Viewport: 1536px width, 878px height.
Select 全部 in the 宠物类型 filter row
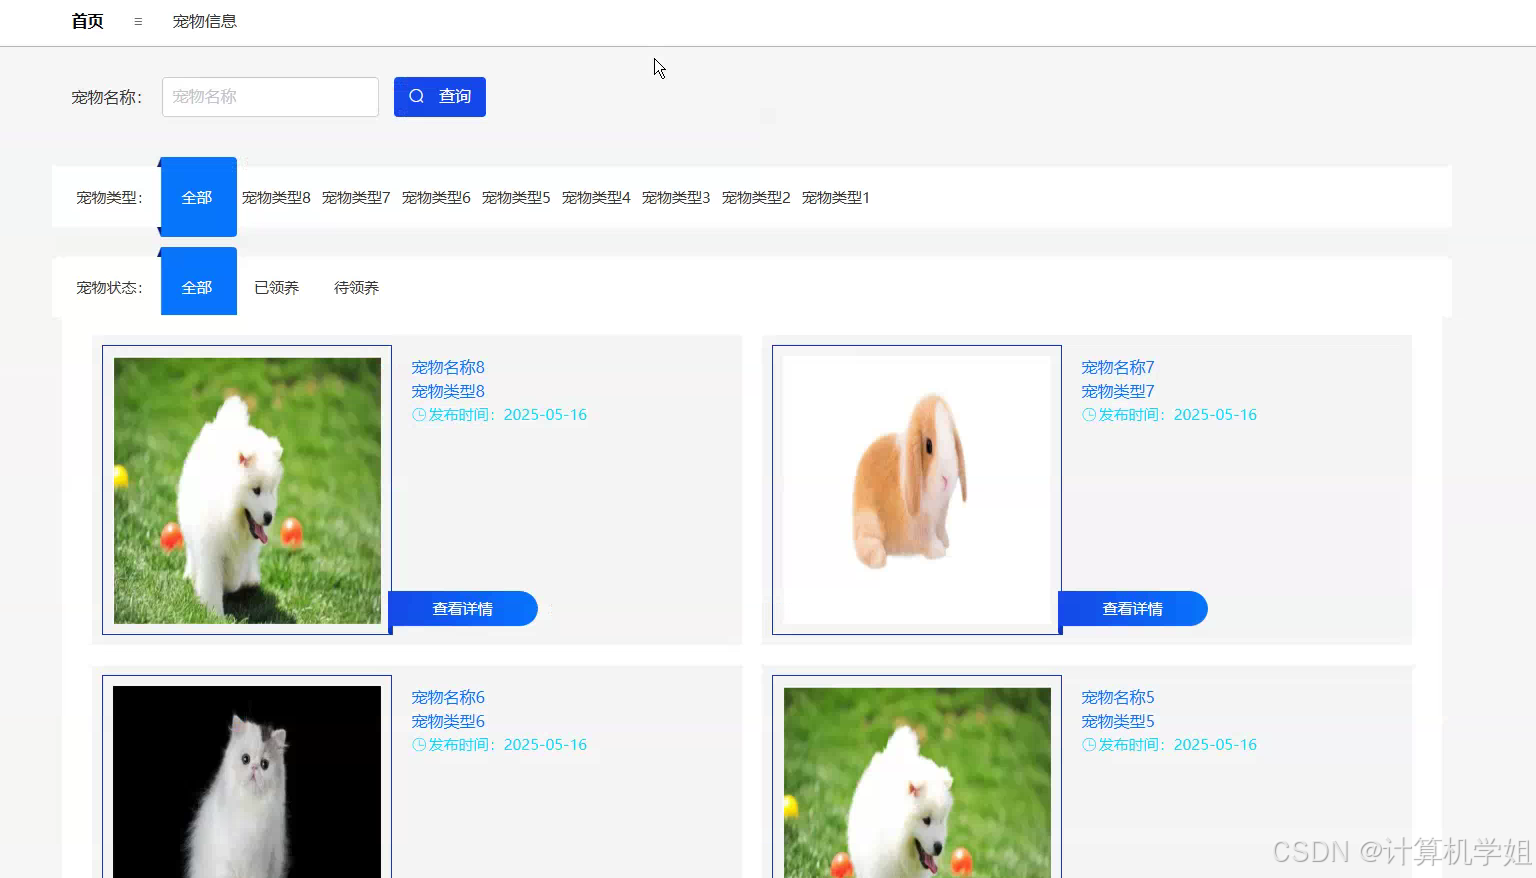(199, 197)
